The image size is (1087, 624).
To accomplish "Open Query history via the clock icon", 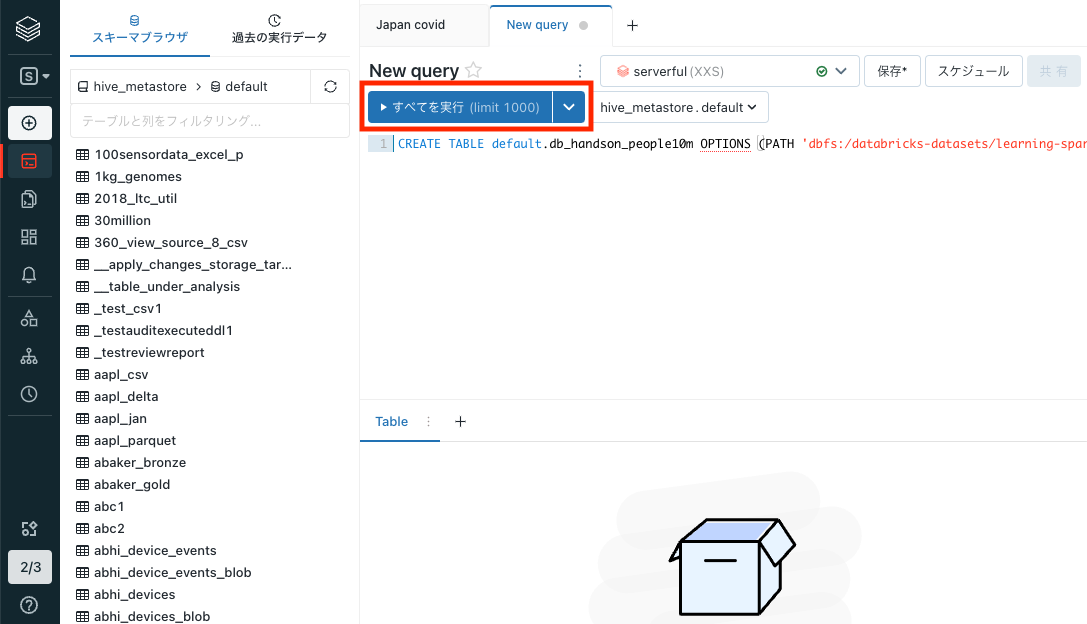I will (x=27, y=394).
